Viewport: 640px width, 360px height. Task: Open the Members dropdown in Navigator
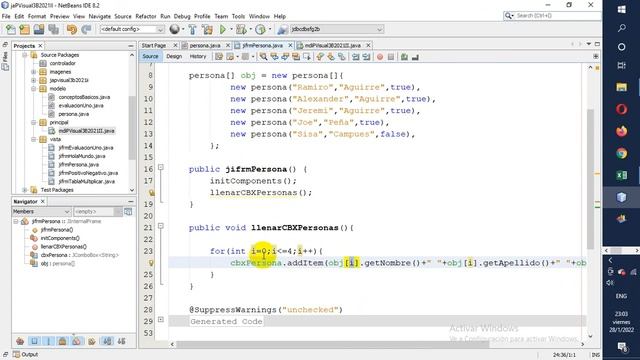(x=41, y=211)
